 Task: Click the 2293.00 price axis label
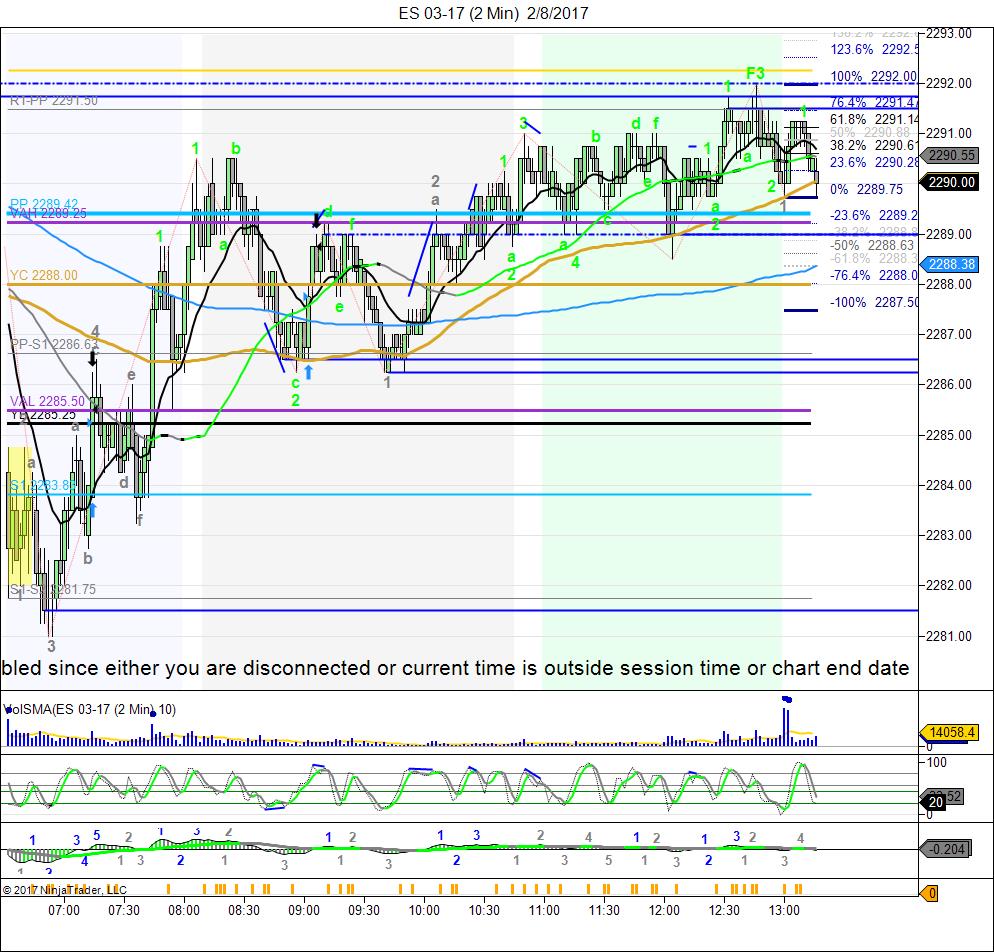point(949,34)
